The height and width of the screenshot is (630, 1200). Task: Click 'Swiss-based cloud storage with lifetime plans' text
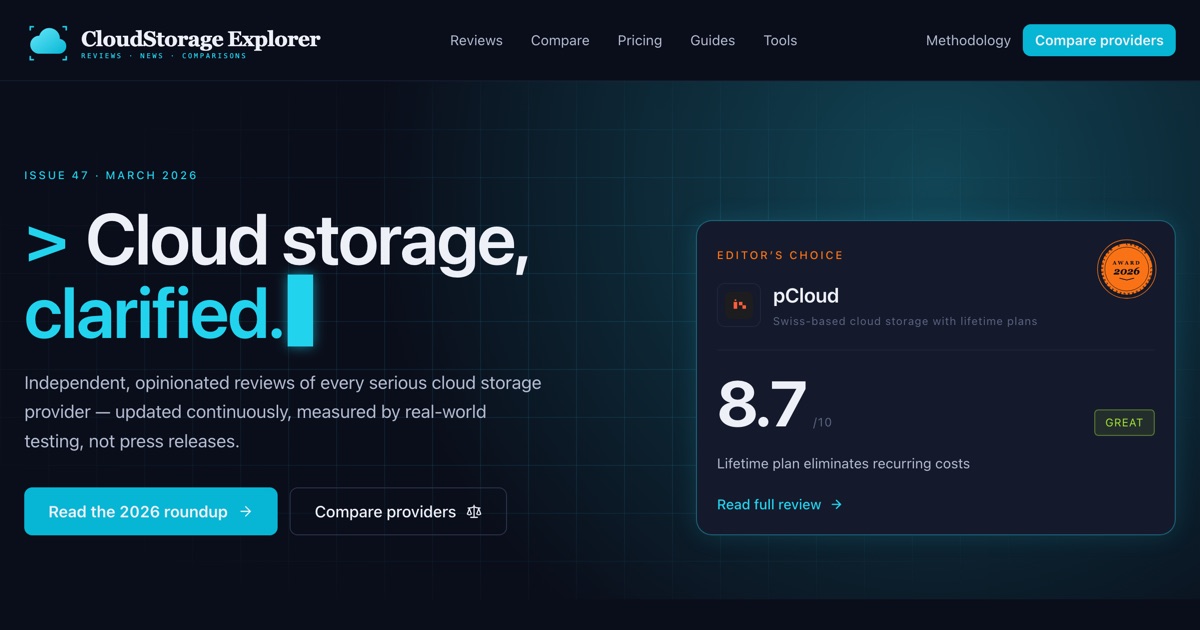point(905,321)
